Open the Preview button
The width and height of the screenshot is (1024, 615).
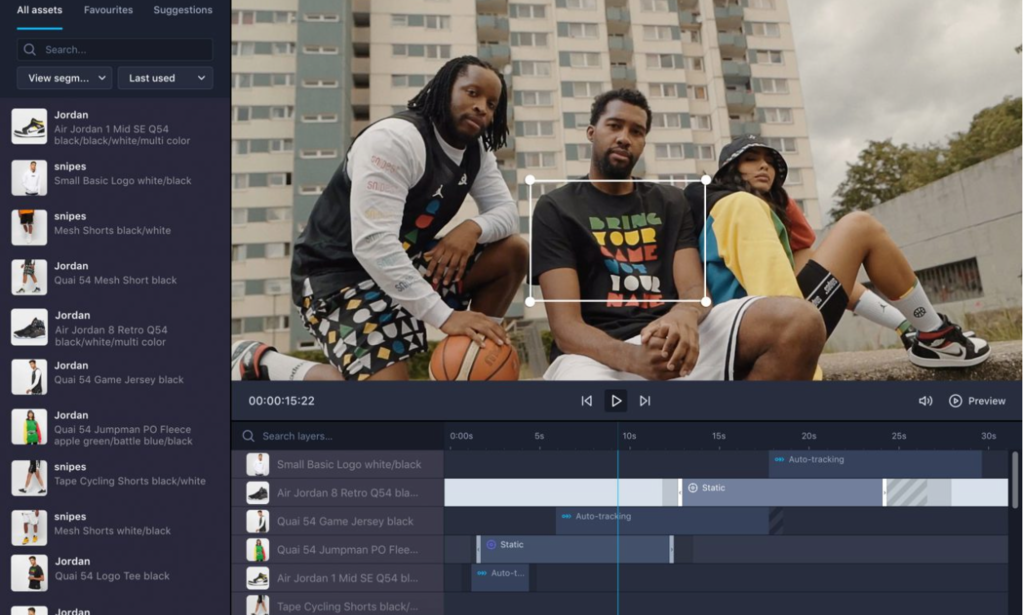coord(978,401)
